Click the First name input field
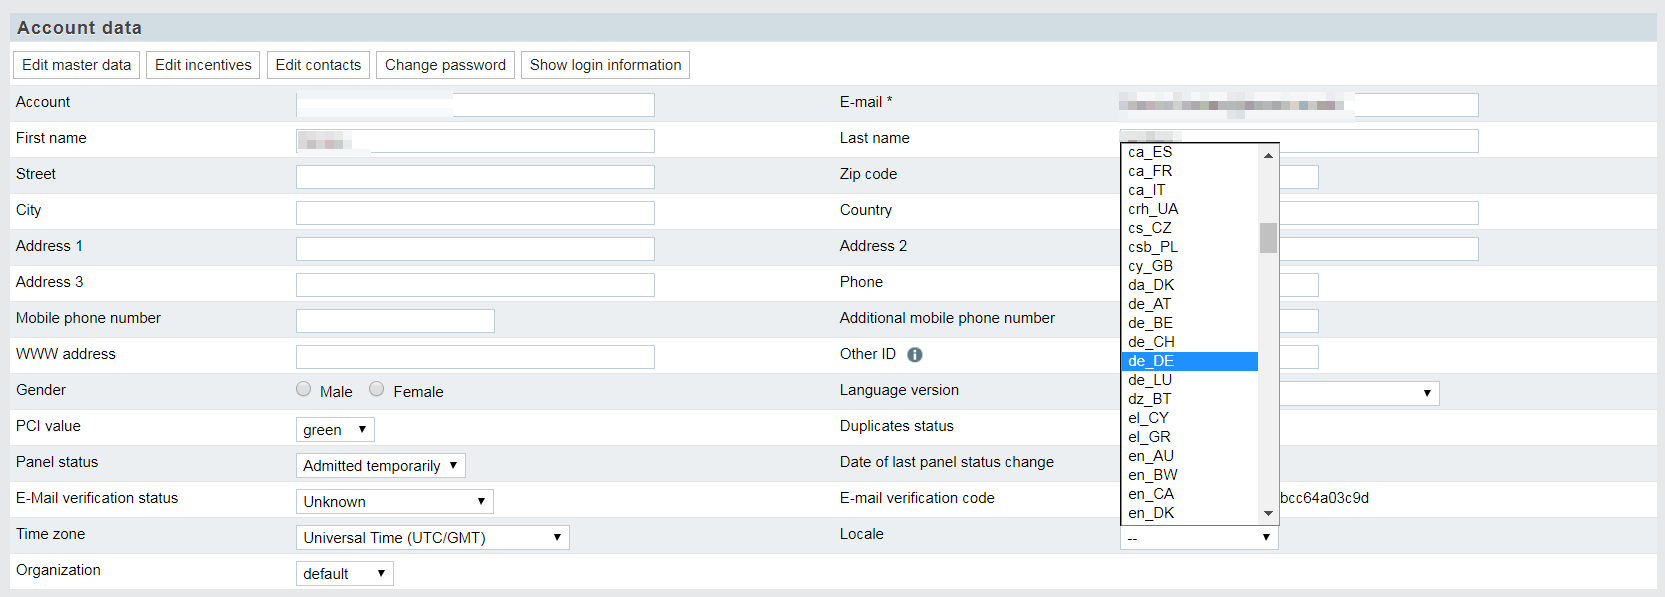The height and width of the screenshot is (597, 1665). (x=475, y=141)
